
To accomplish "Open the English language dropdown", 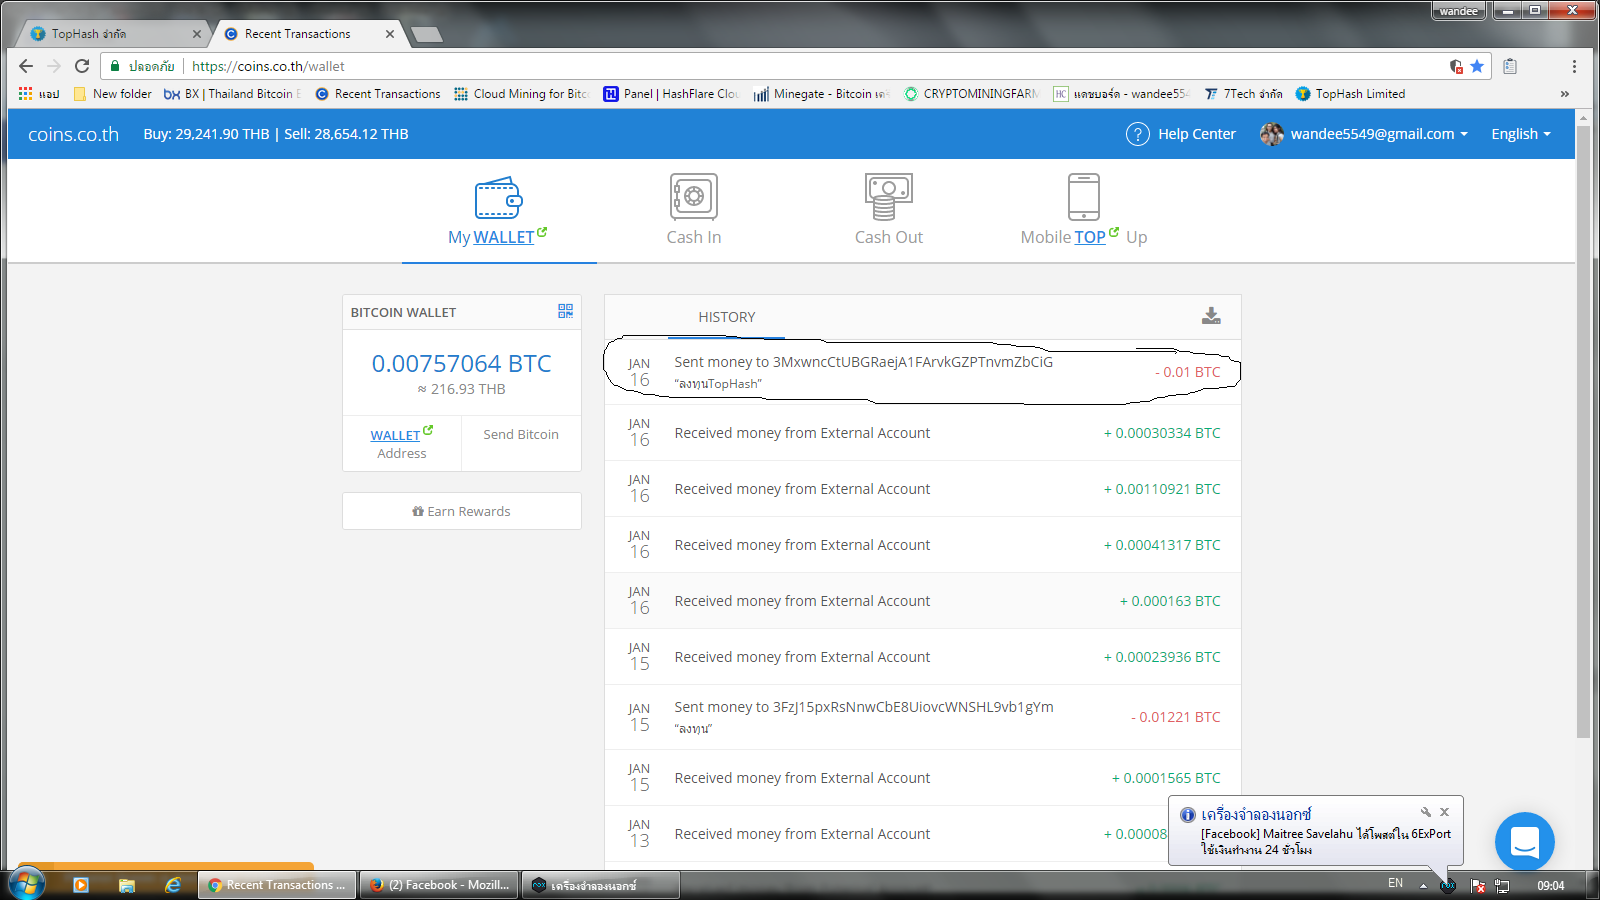I will pyautogui.click(x=1521, y=134).
